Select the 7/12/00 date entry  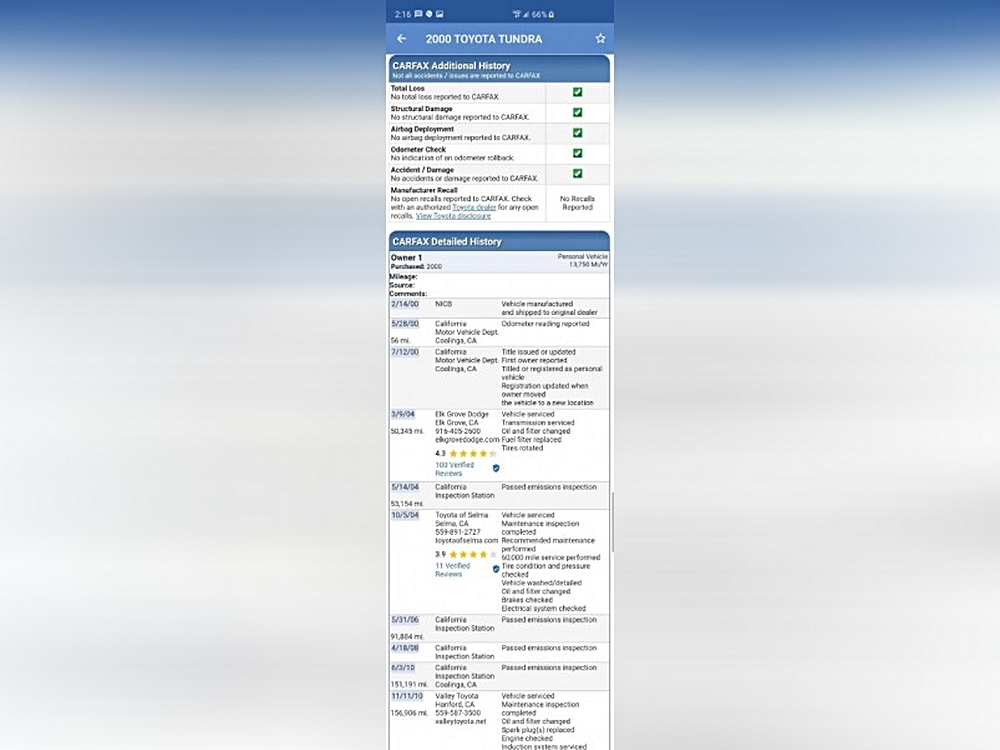(x=405, y=352)
